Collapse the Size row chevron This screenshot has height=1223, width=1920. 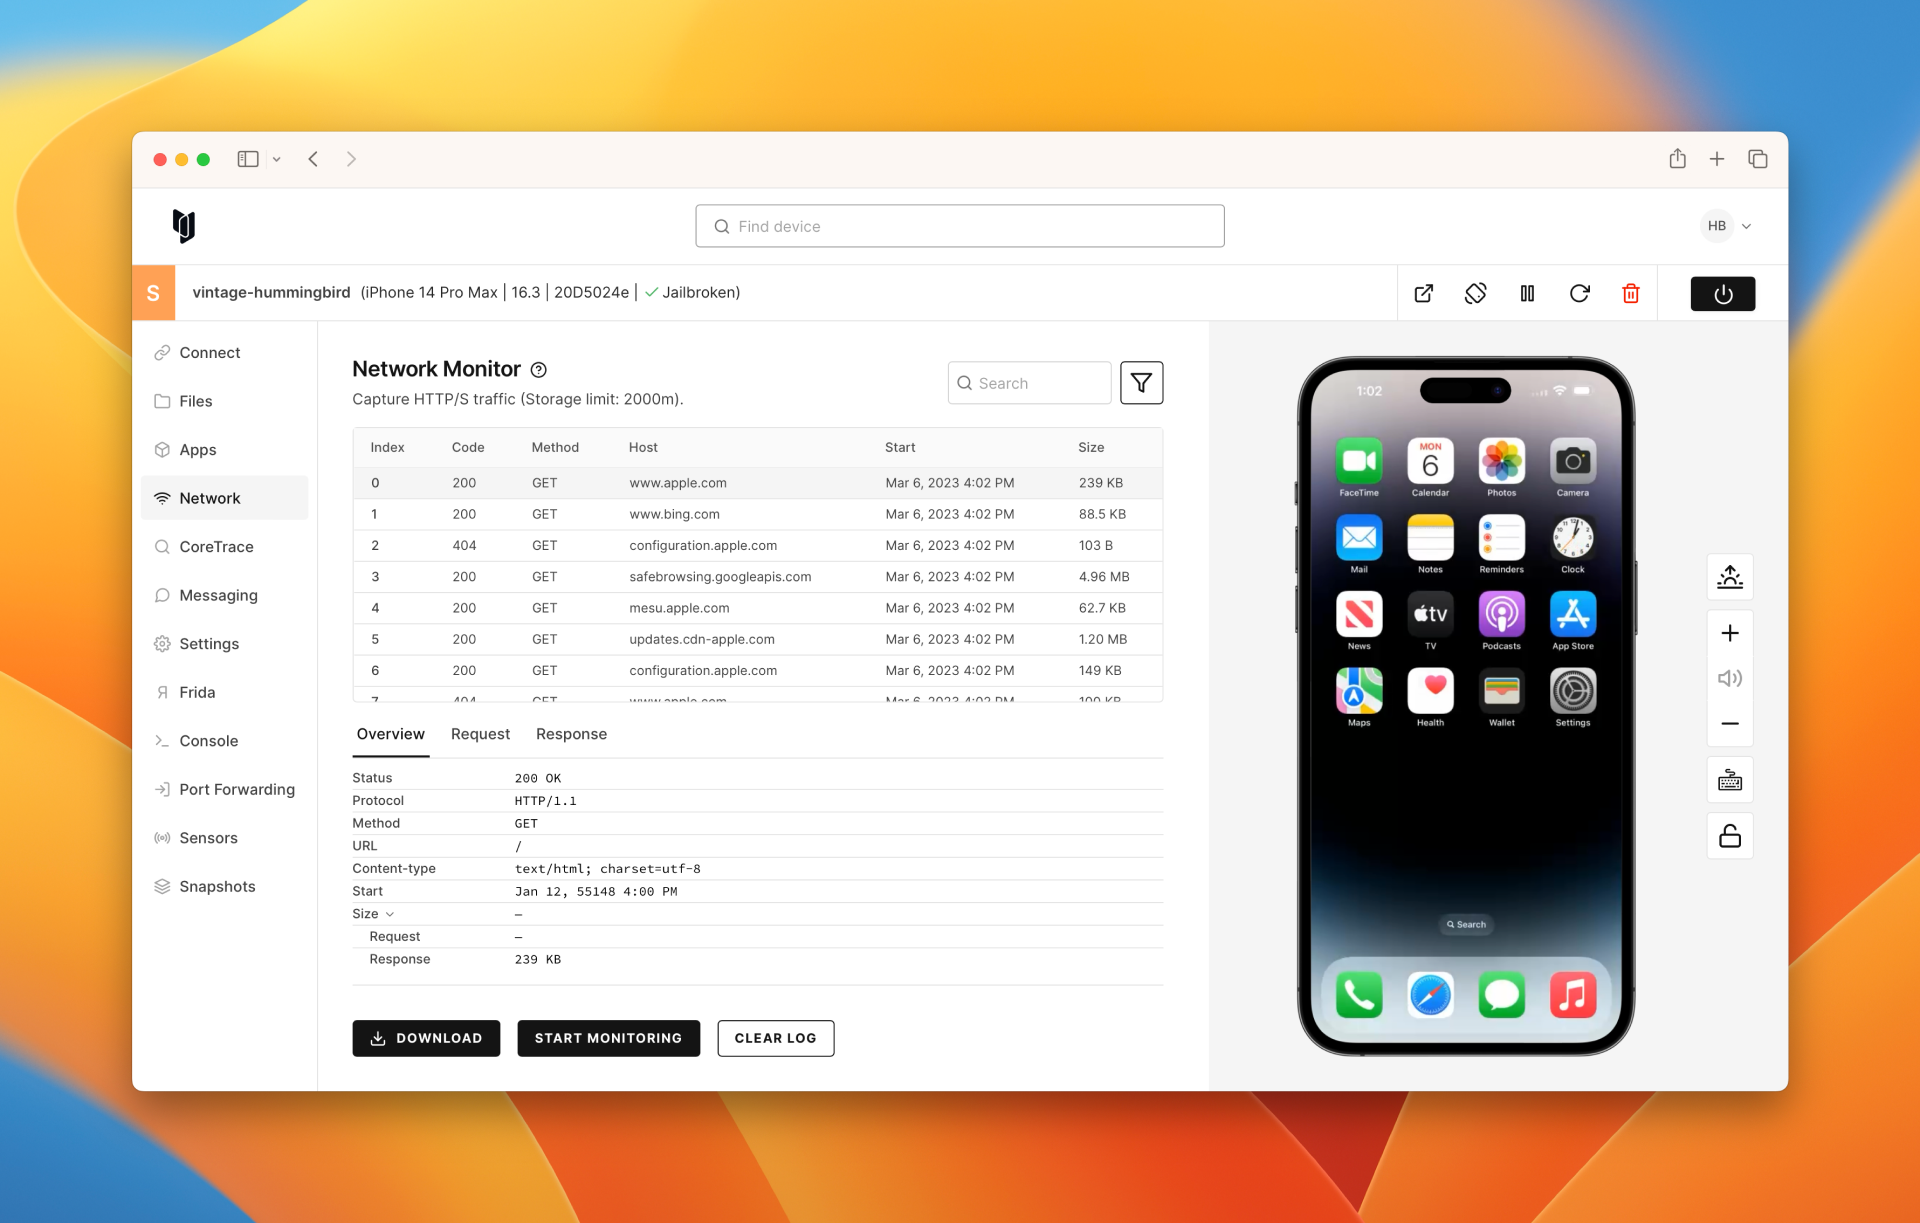(390, 914)
